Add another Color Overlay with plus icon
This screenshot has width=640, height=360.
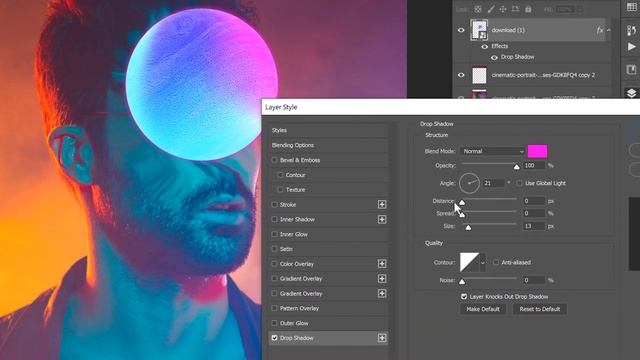pyautogui.click(x=382, y=264)
